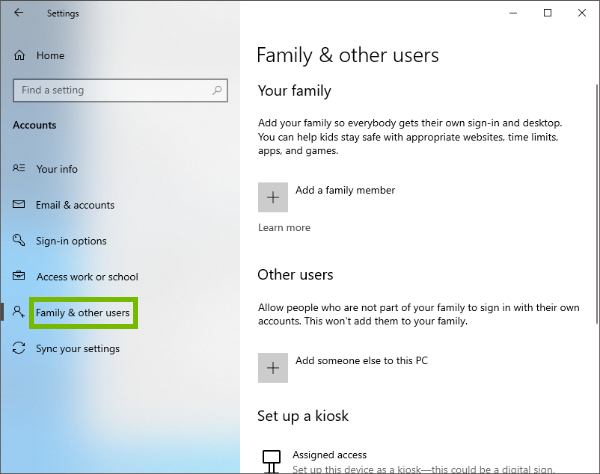Click Add someone else to this PC

click(x=362, y=360)
